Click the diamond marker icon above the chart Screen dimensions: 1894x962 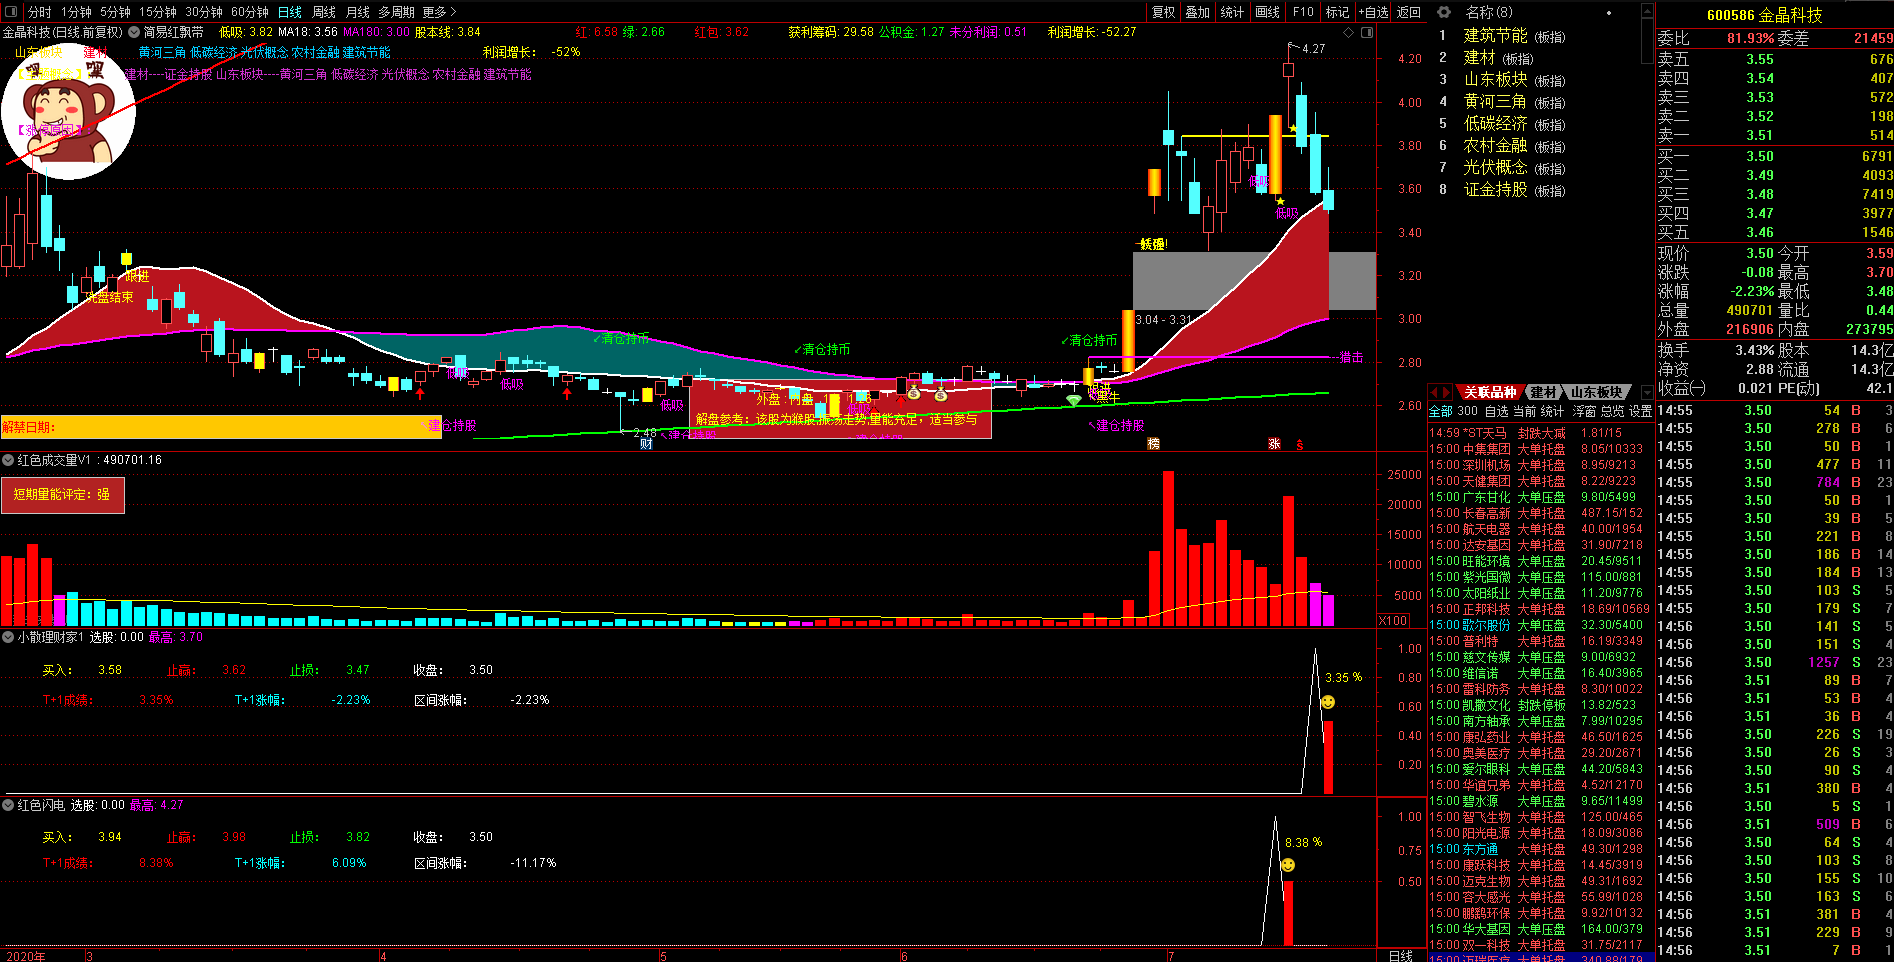point(1349,32)
